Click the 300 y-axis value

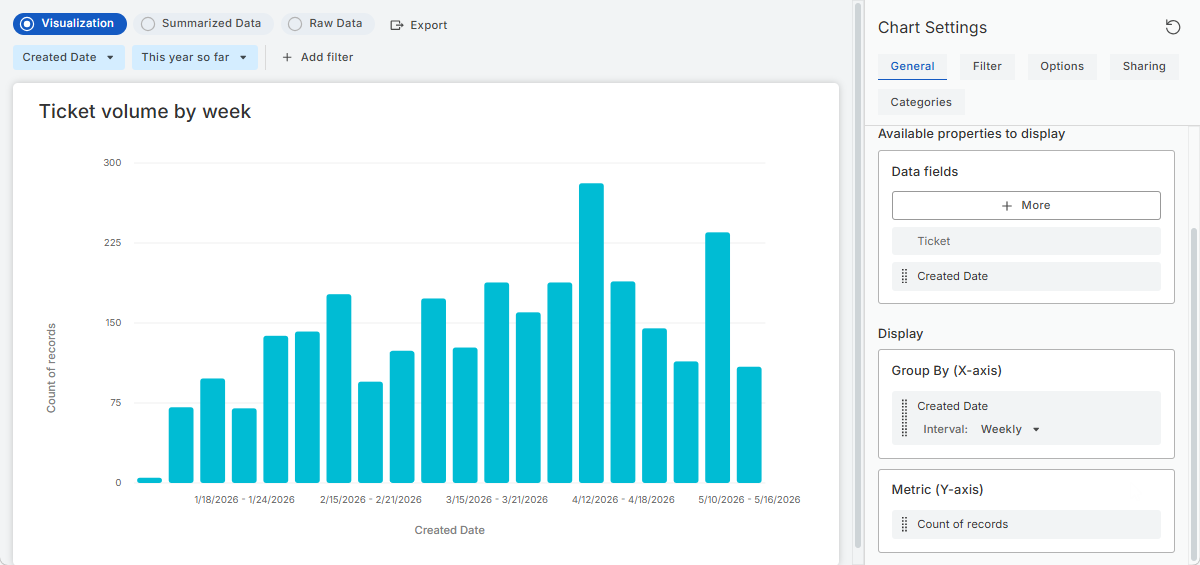[112, 162]
